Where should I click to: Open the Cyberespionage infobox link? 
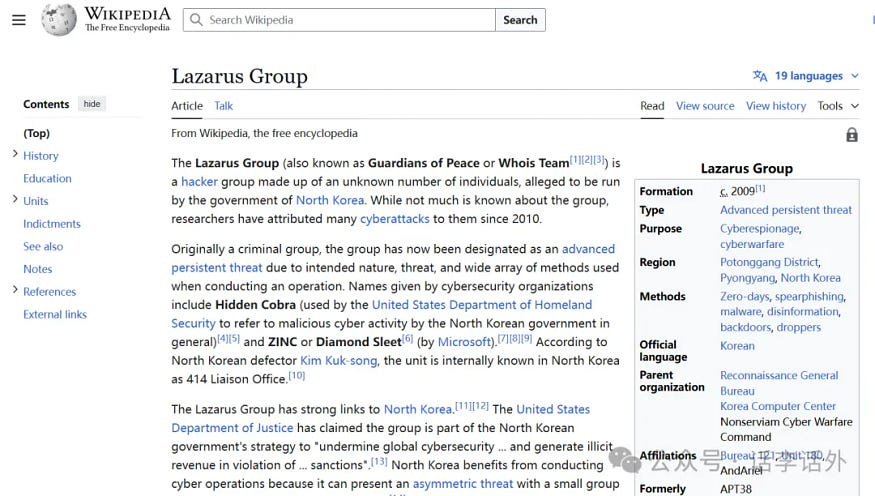click(x=759, y=229)
